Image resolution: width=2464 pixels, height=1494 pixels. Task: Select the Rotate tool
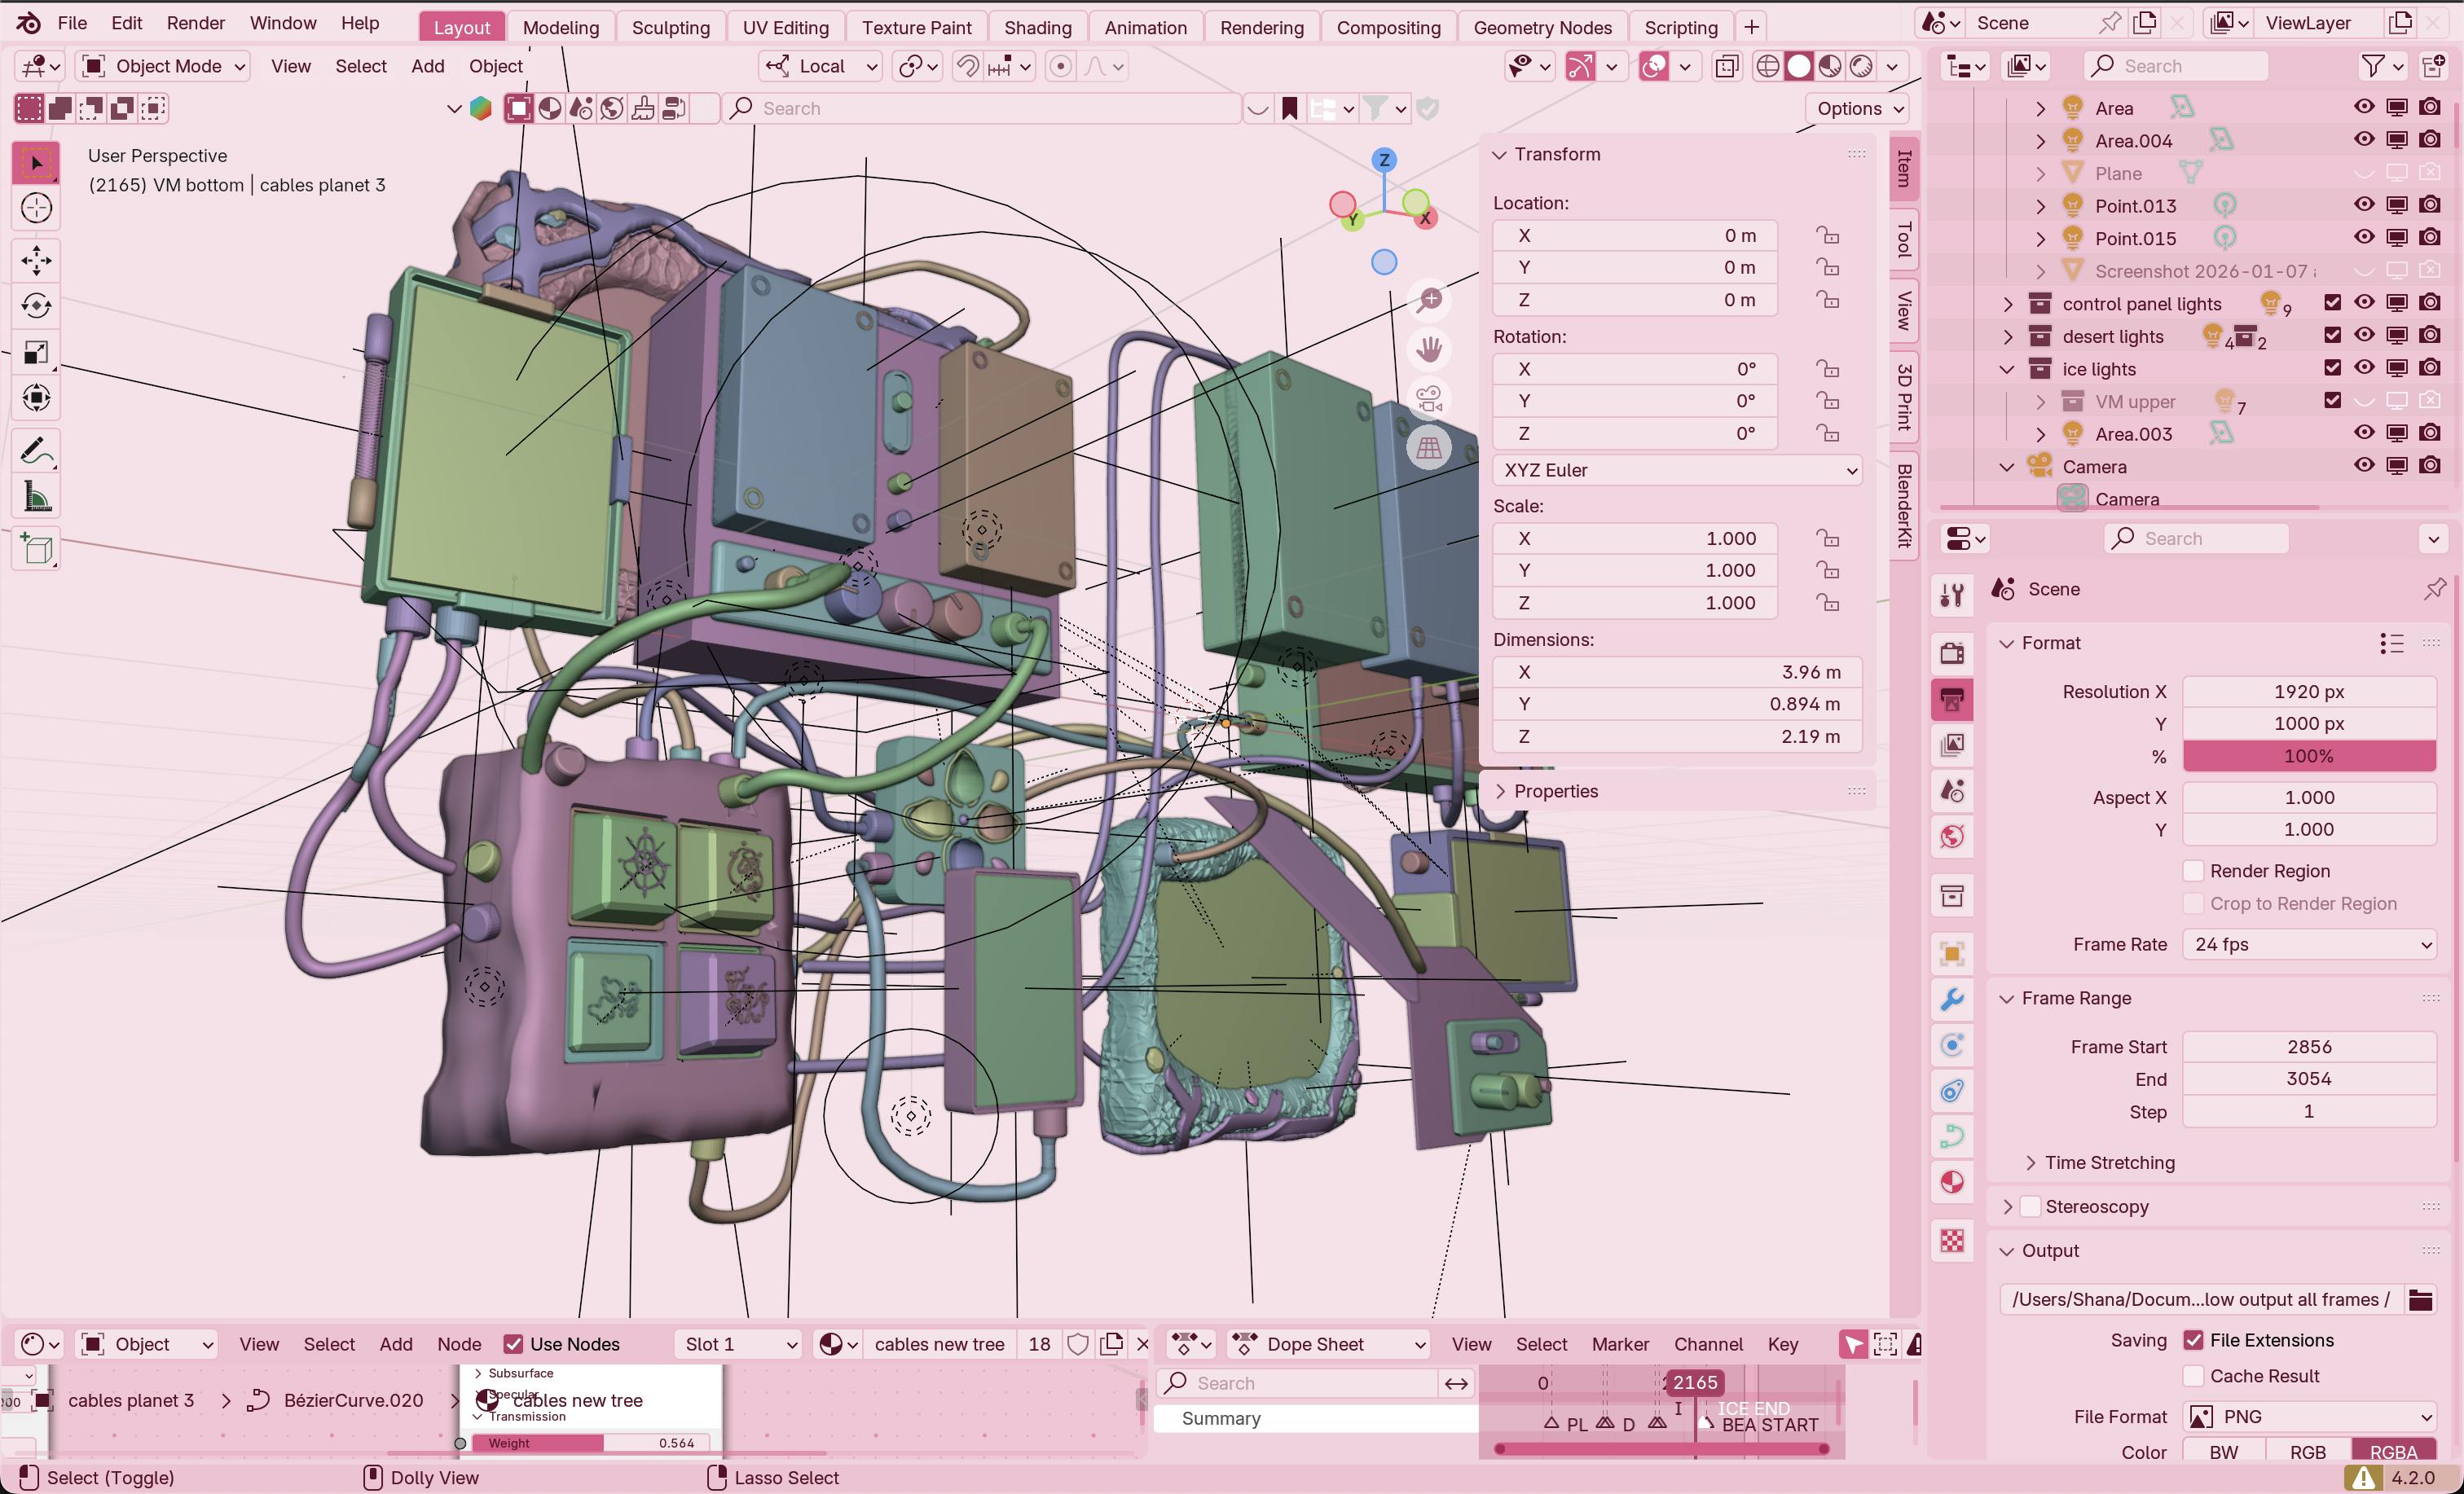pyautogui.click(x=37, y=306)
